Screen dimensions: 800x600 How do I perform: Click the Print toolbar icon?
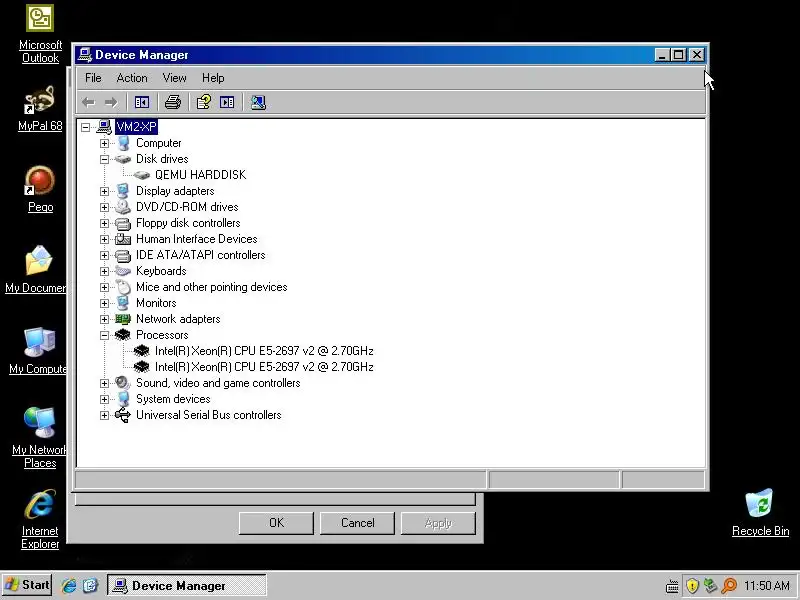click(173, 103)
